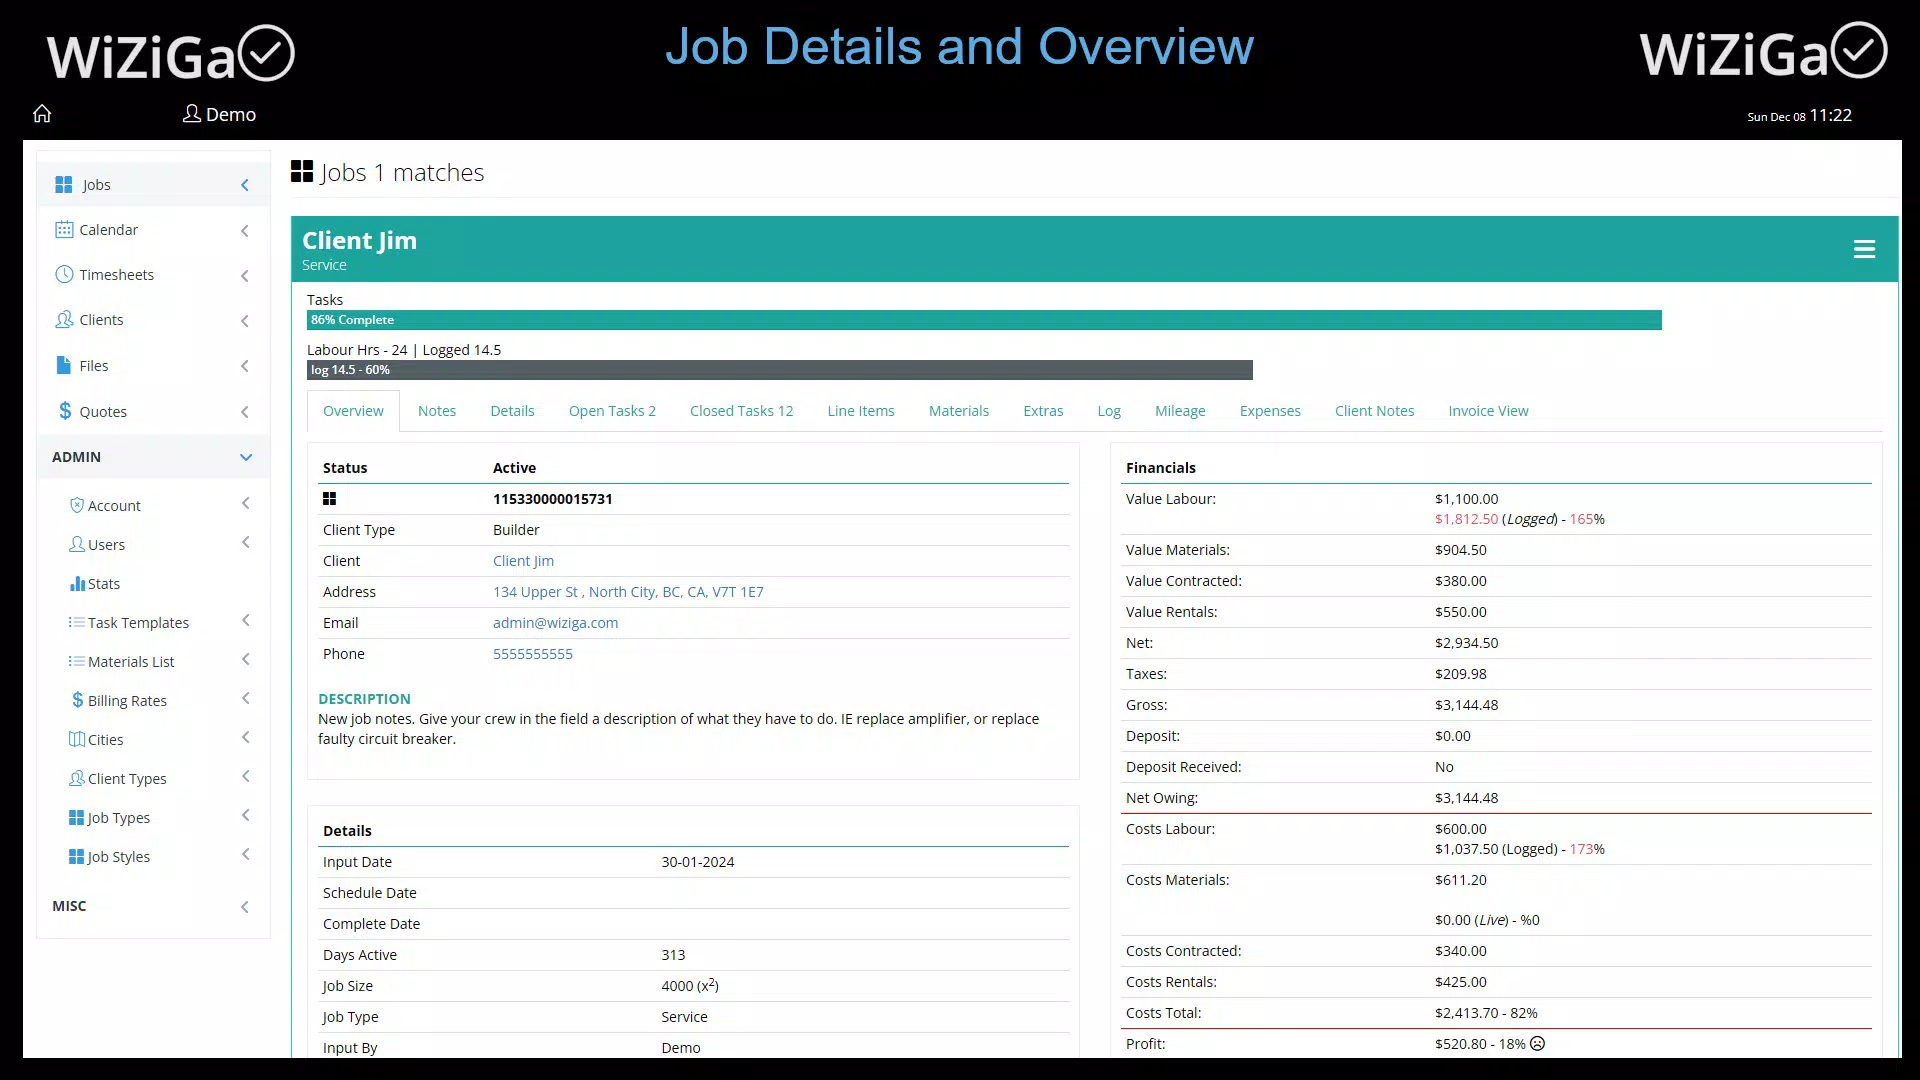Click the admin@wiziga.com email link
The height and width of the screenshot is (1080, 1920).
(555, 623)
